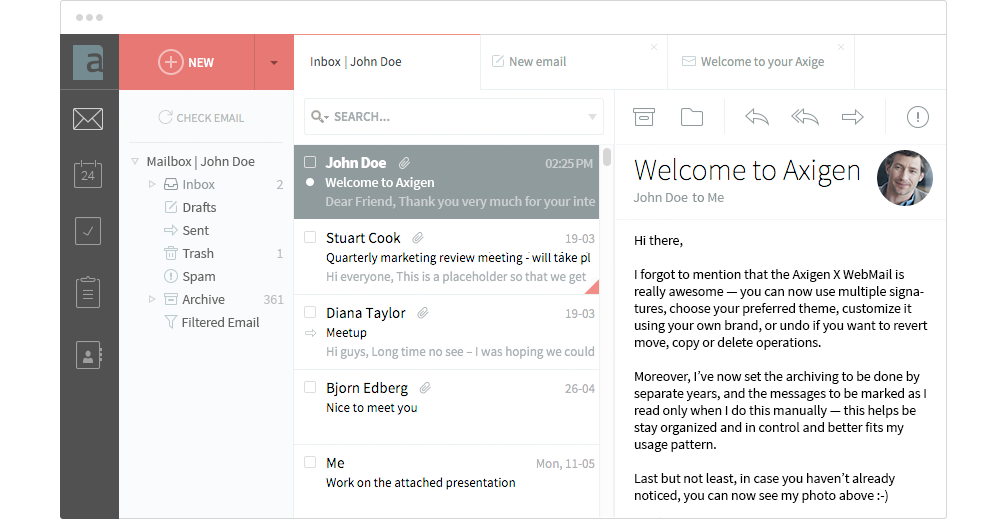Open the Calendar icon in sidebar
The image size is (1007, 519).
(88, 174)
